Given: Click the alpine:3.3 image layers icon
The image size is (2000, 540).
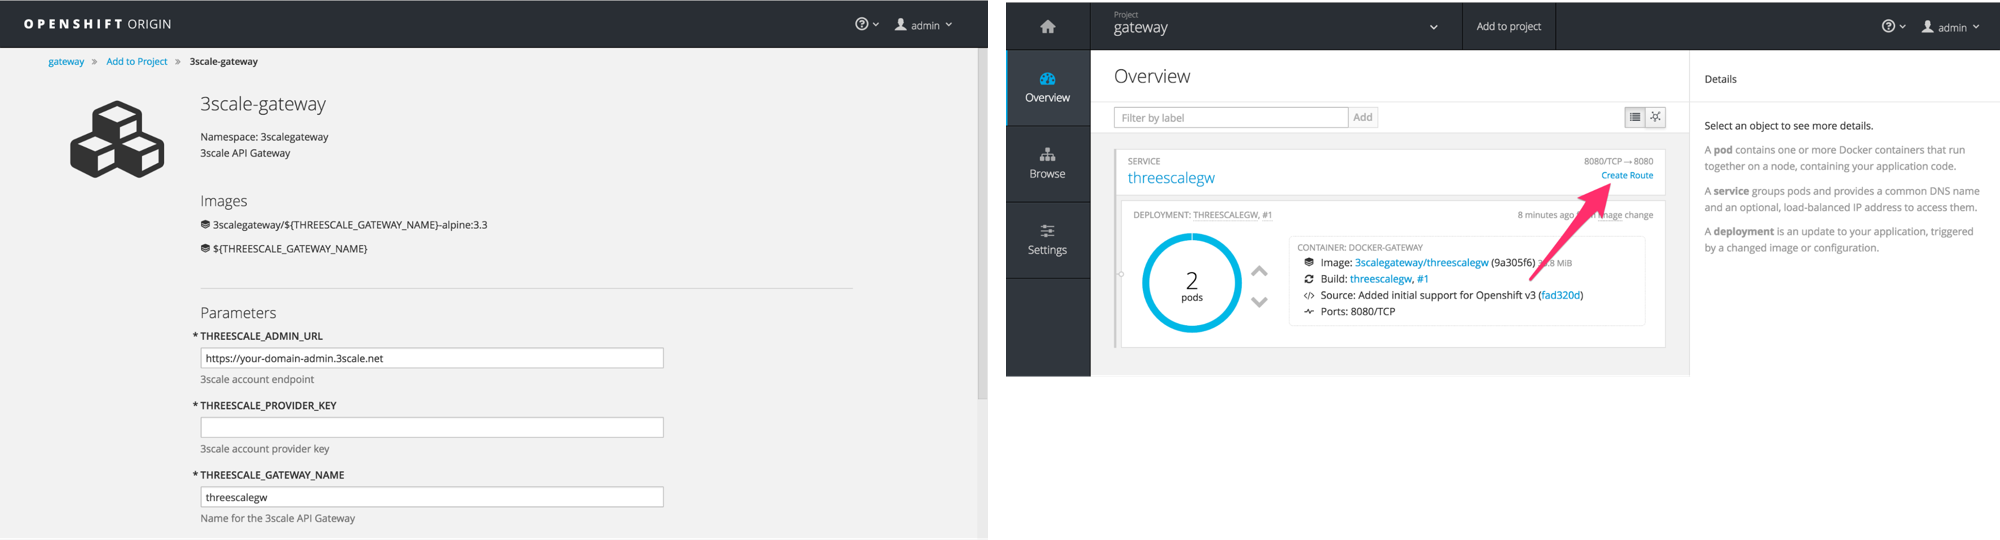Looking at the screenshot, I should 205,225.
